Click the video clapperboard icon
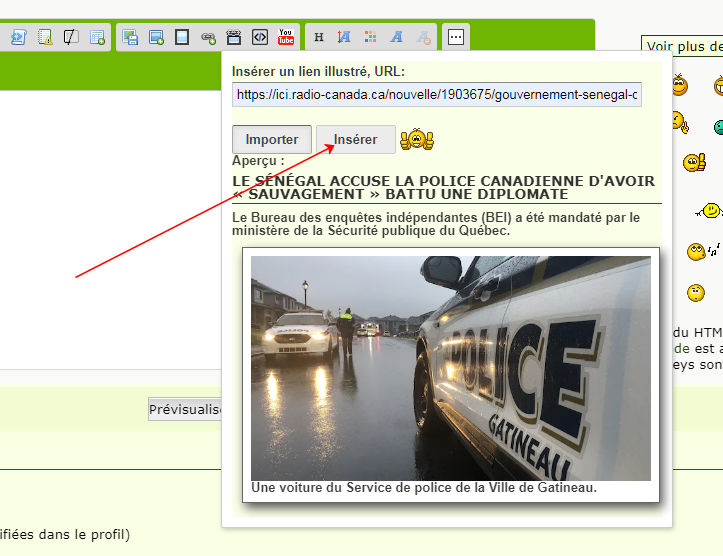 coord(234,37)
